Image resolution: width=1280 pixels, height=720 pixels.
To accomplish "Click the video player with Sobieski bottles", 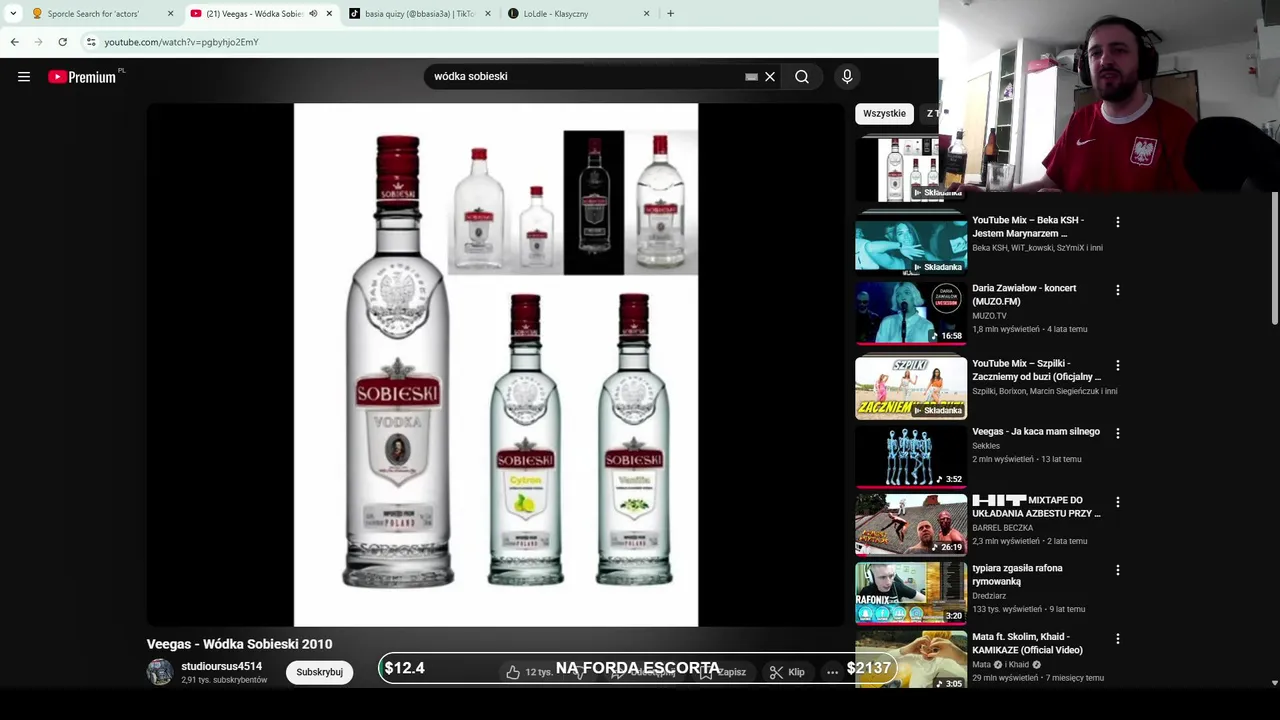I will [x=495, y=365].
